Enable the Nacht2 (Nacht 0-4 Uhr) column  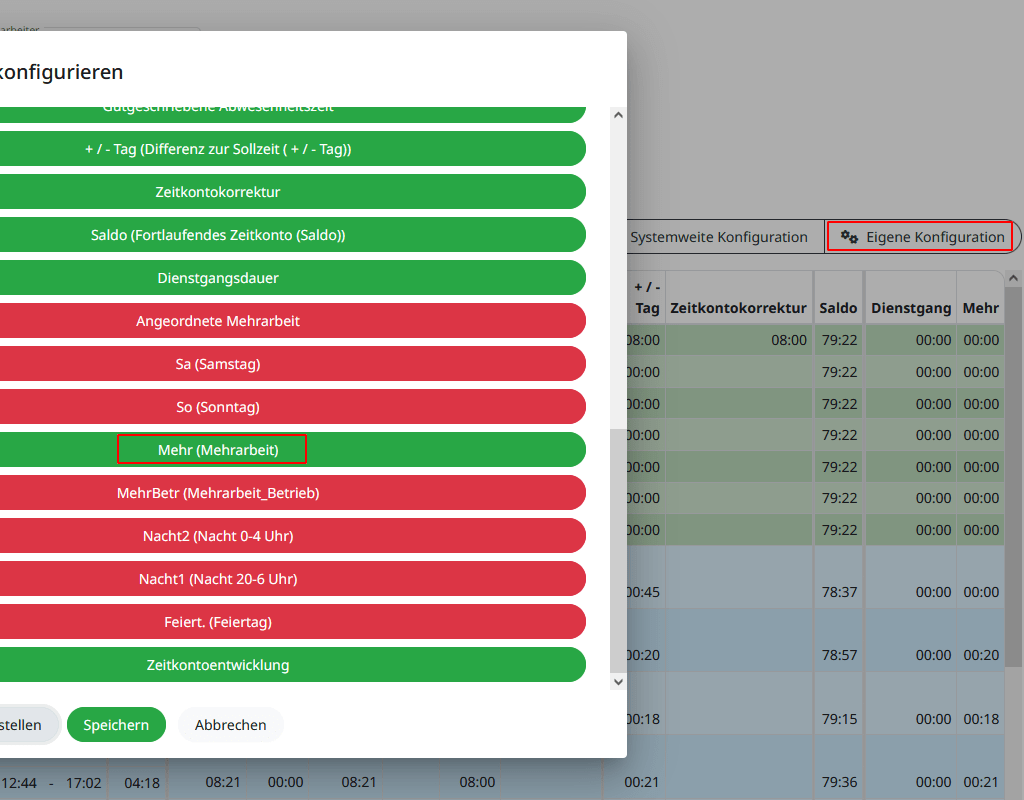click(218, 536)
